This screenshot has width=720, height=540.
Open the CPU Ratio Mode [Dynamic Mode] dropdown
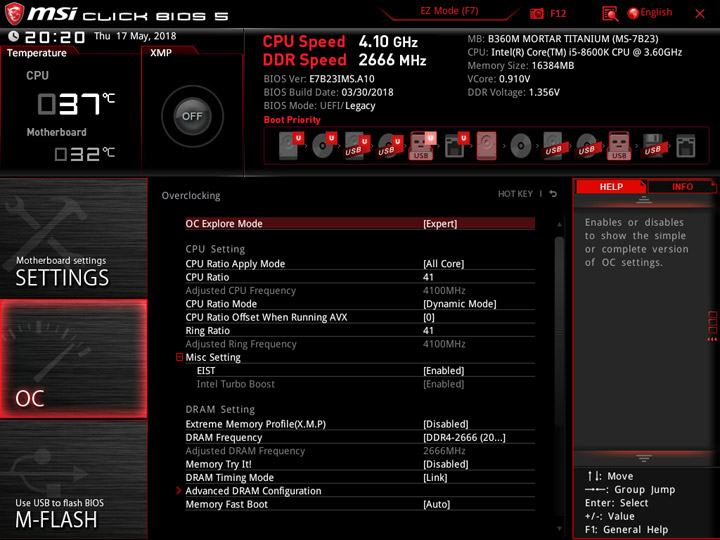tap(460, 304)
